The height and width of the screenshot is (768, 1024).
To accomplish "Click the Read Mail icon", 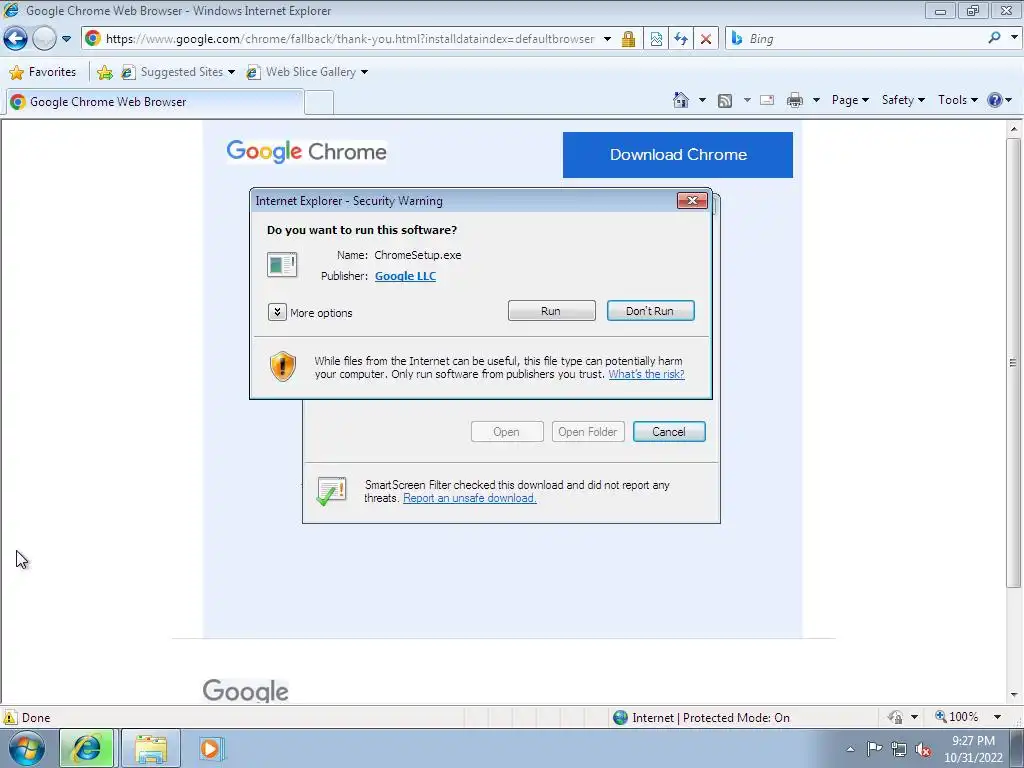I will pos(767,100).
